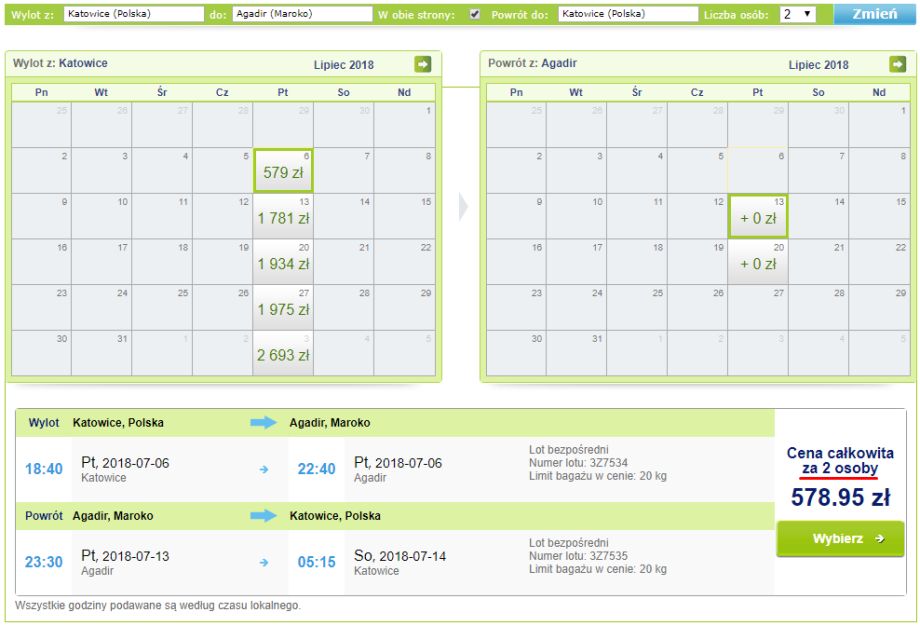This screenshot has height=626, width=920.
Task: Choose August 3 departure for 2 693 zł
Action: [283, 353]
